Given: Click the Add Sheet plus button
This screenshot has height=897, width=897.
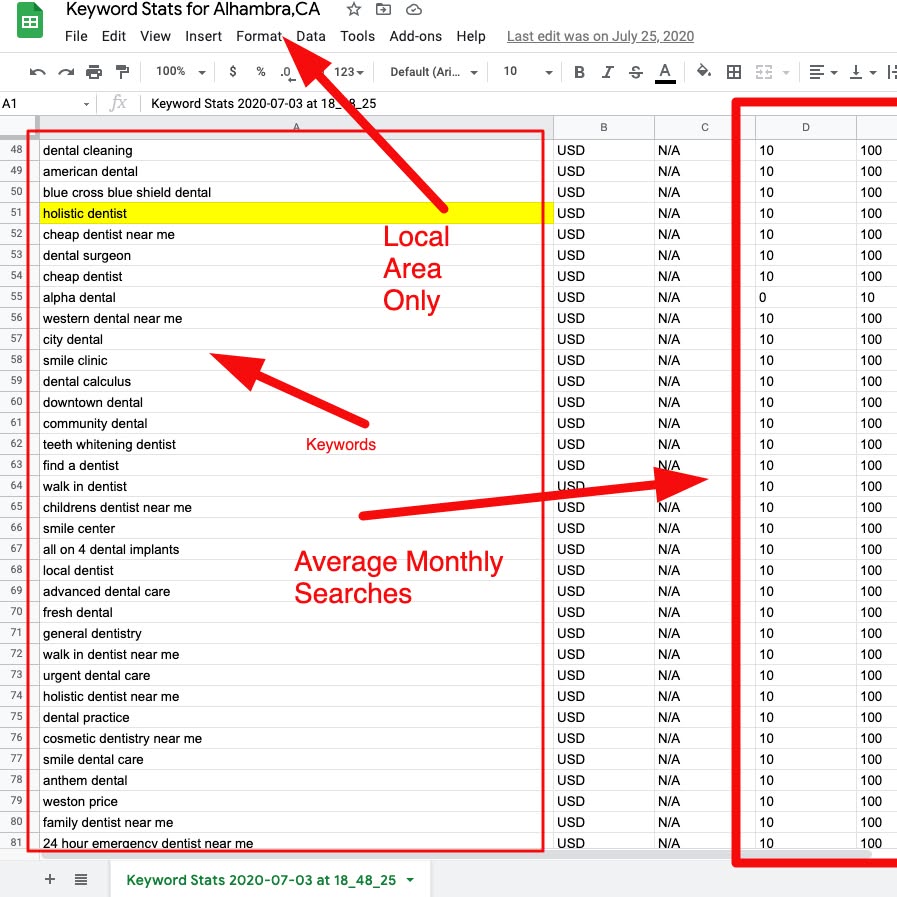Looking at the screenshot, I should (x=50, y=879).
